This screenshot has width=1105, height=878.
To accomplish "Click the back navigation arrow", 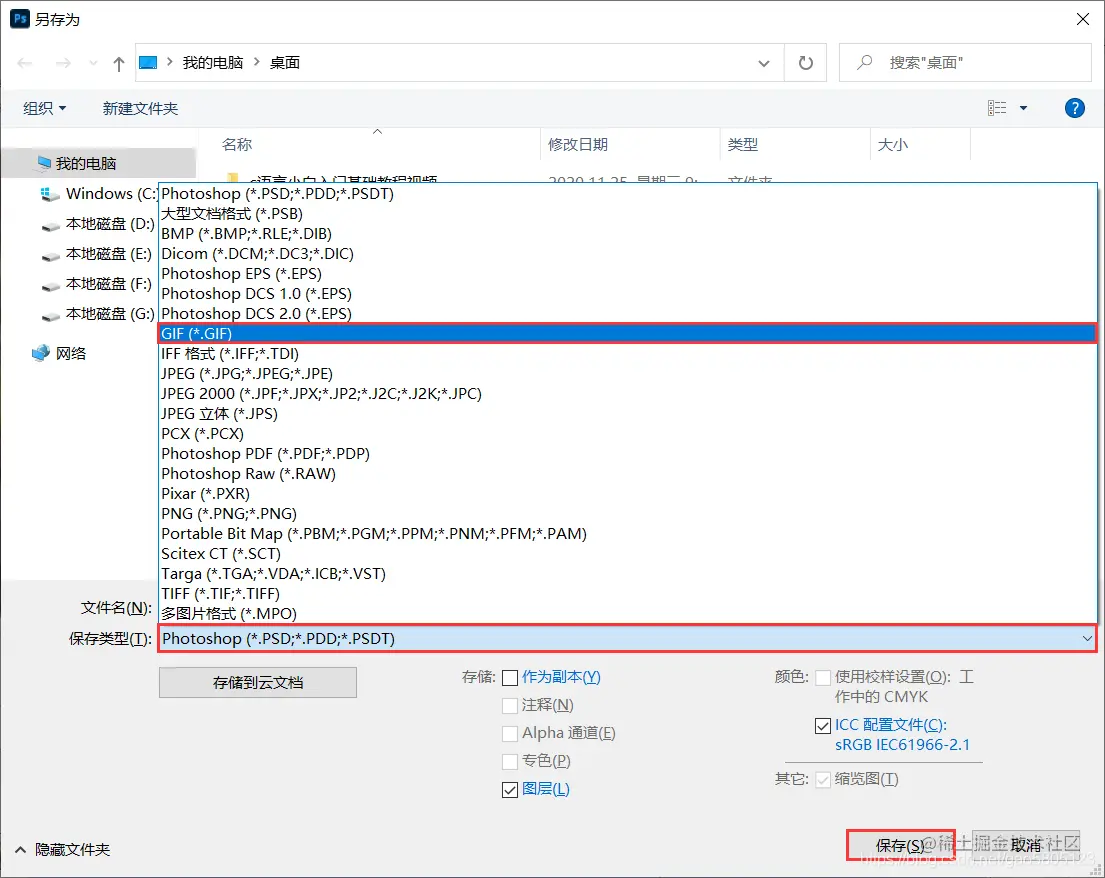I will [24, 62].
